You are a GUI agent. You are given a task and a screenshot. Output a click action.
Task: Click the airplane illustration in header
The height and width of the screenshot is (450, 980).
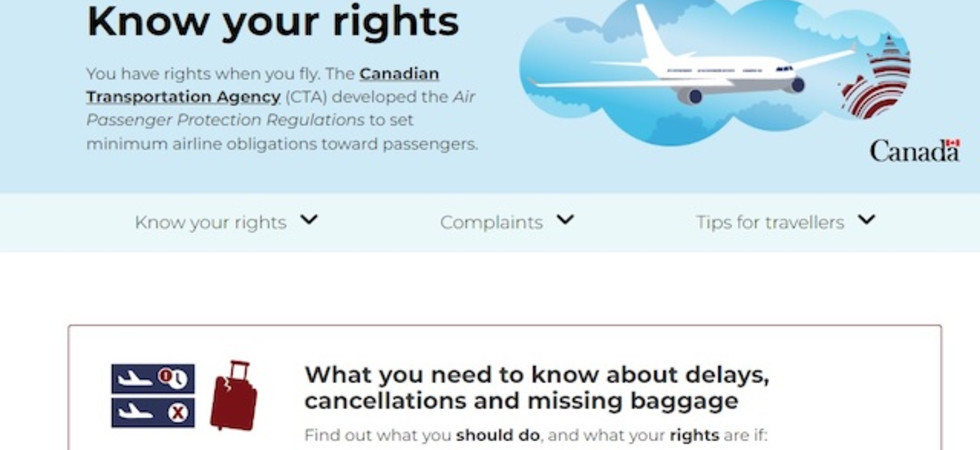tap(692, 61)
